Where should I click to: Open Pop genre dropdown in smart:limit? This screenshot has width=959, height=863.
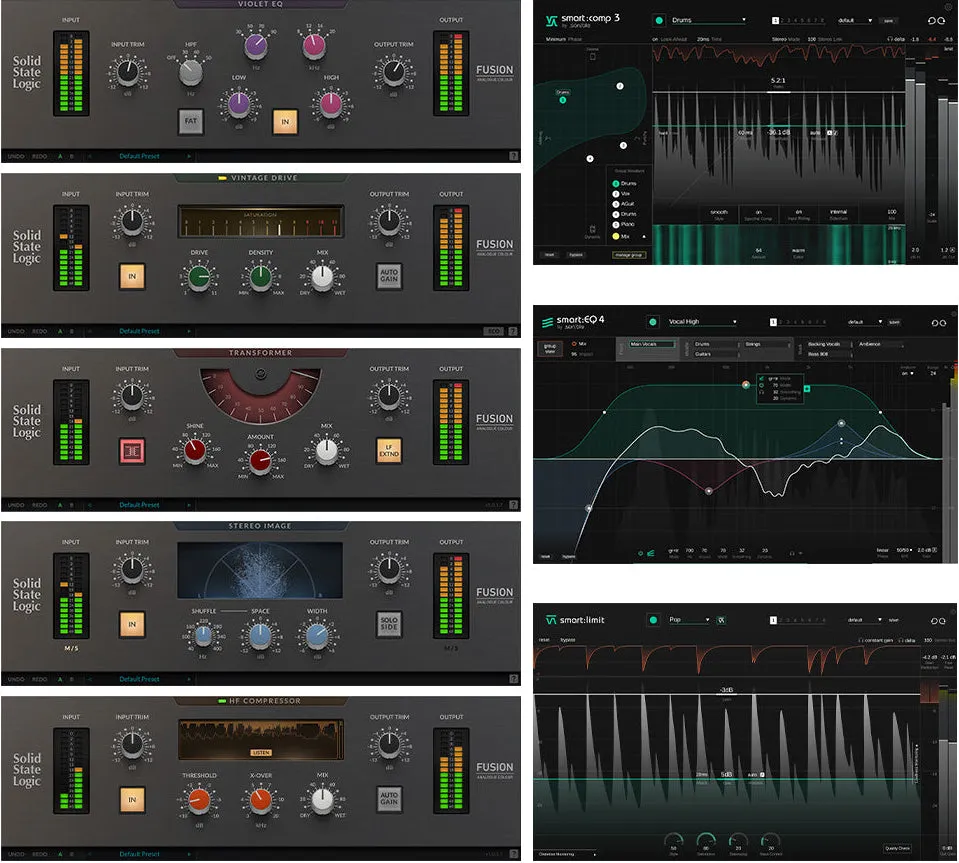click(689, 620)
